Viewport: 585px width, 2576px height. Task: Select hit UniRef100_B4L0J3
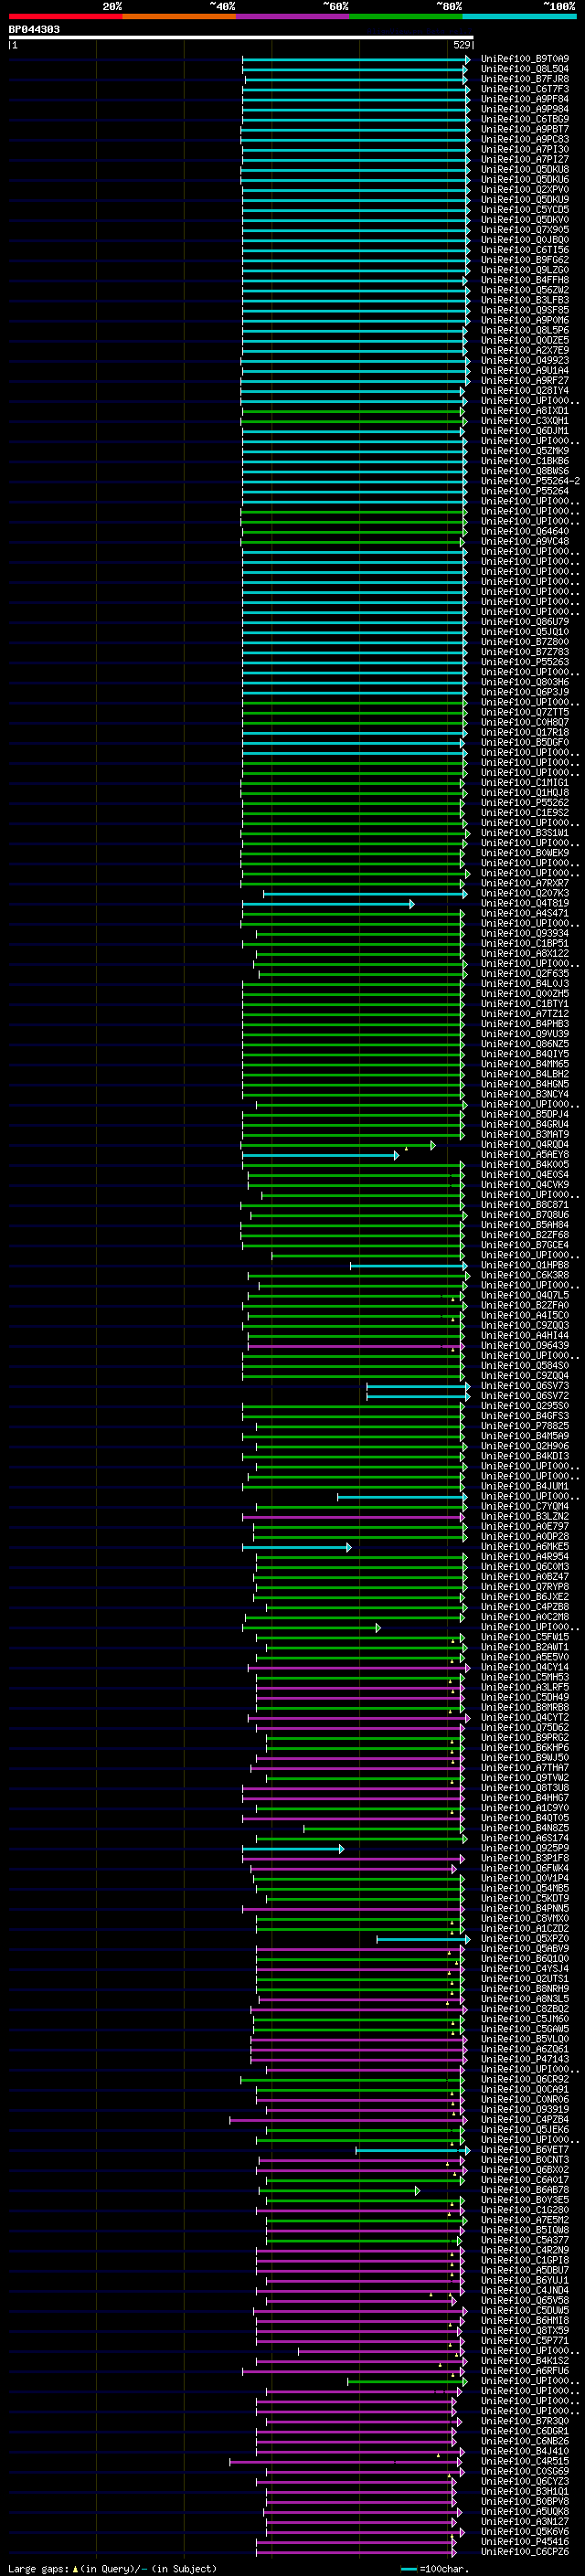point(525,983)
